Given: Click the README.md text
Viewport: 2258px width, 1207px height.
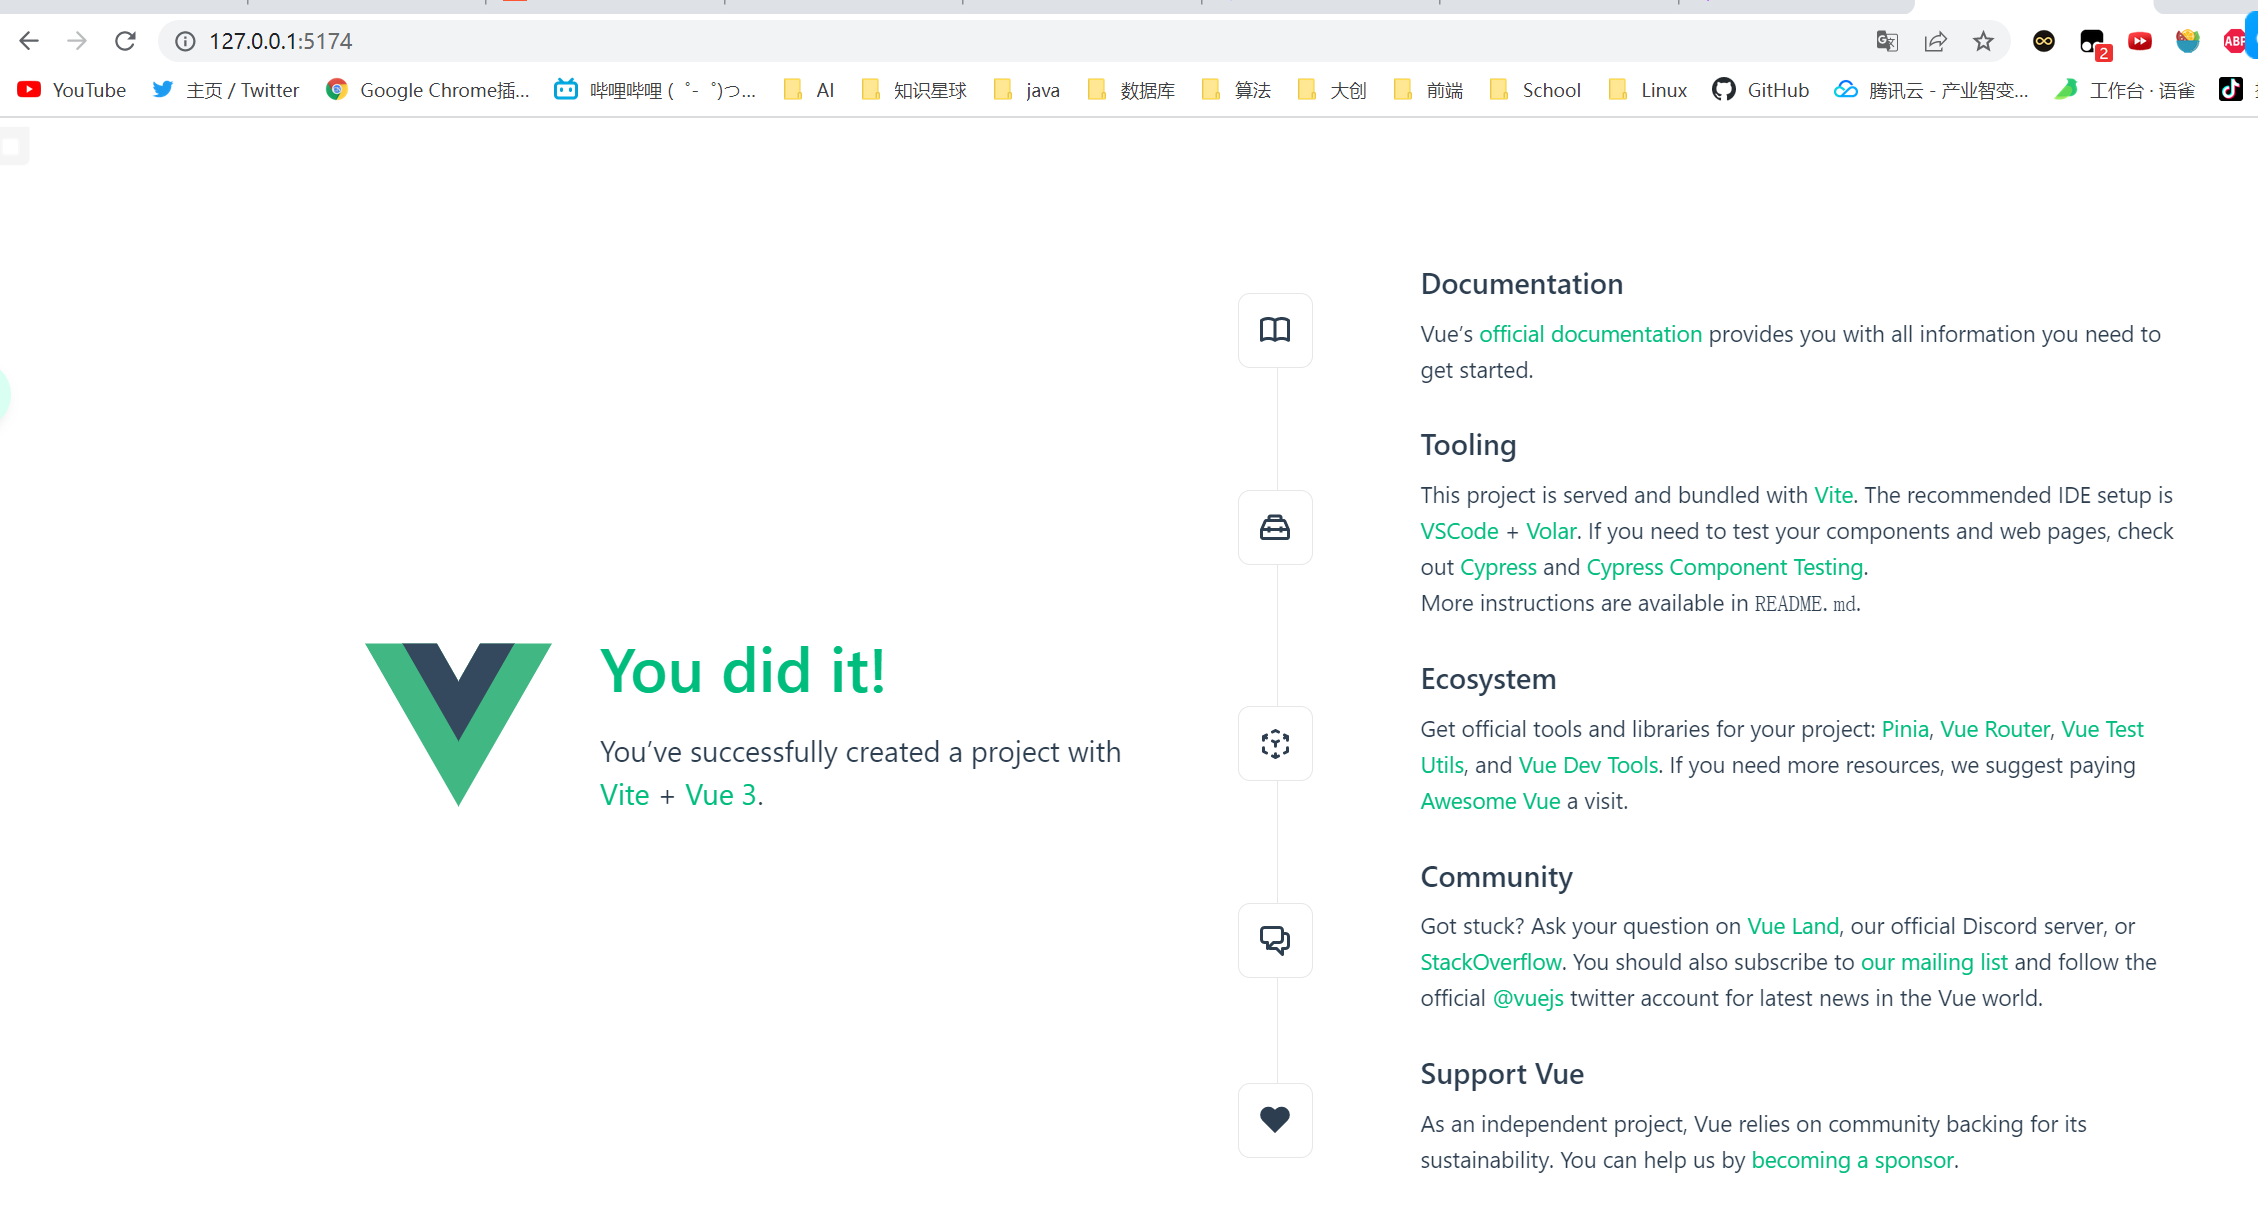Looking at the screenshot, I should (1806, 603).
